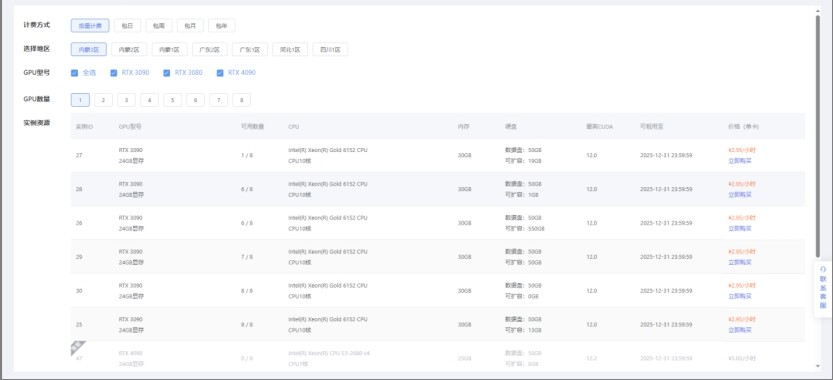Toggle the RTX 4090 checkbox

(x=220, y=73)
